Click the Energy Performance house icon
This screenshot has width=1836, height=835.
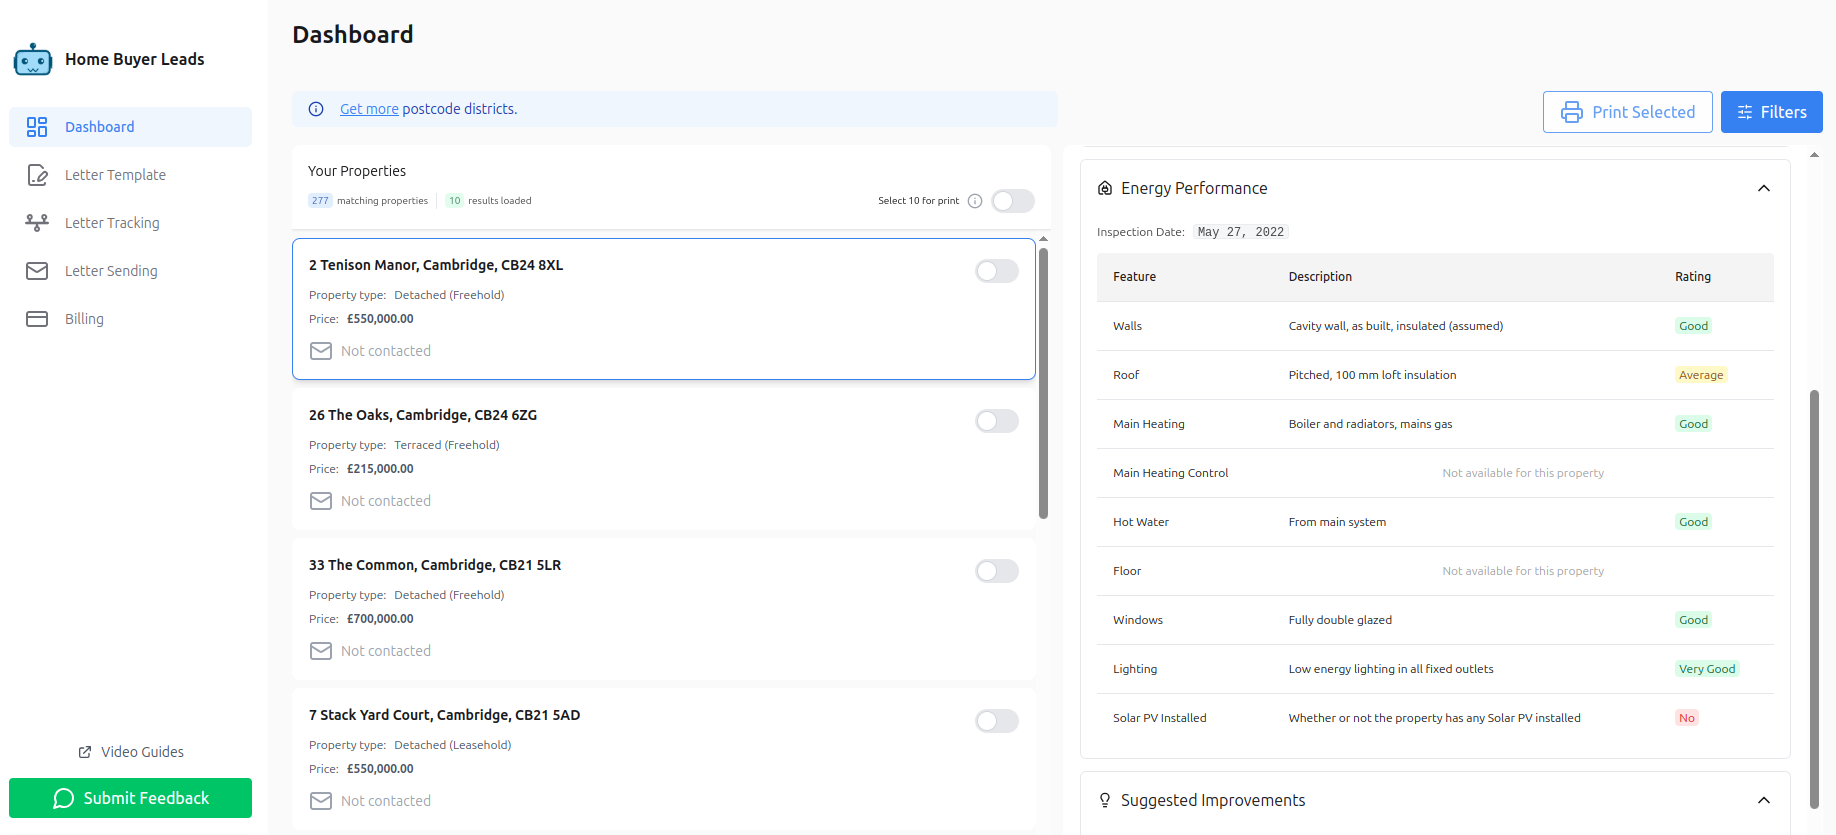click(1105, 188)
